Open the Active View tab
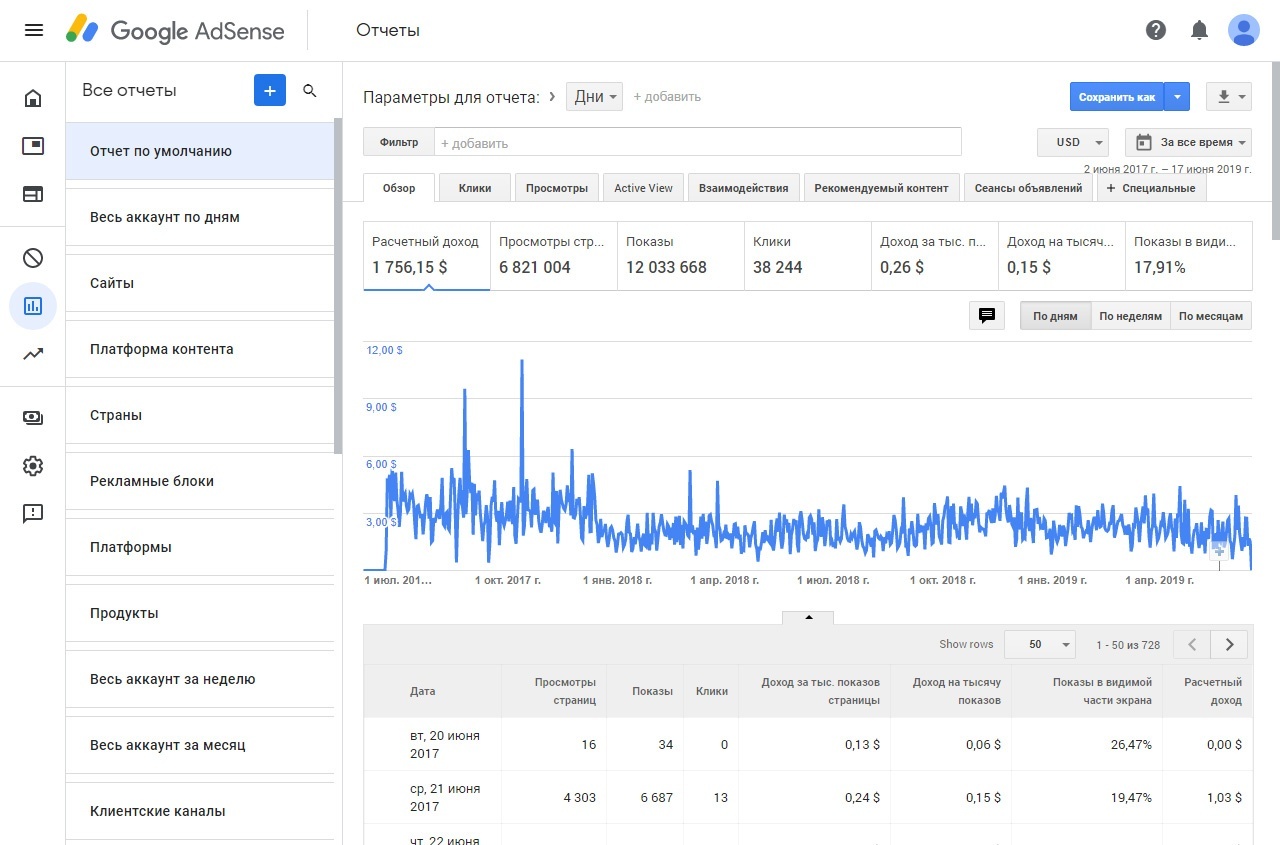 click(643, 188)
